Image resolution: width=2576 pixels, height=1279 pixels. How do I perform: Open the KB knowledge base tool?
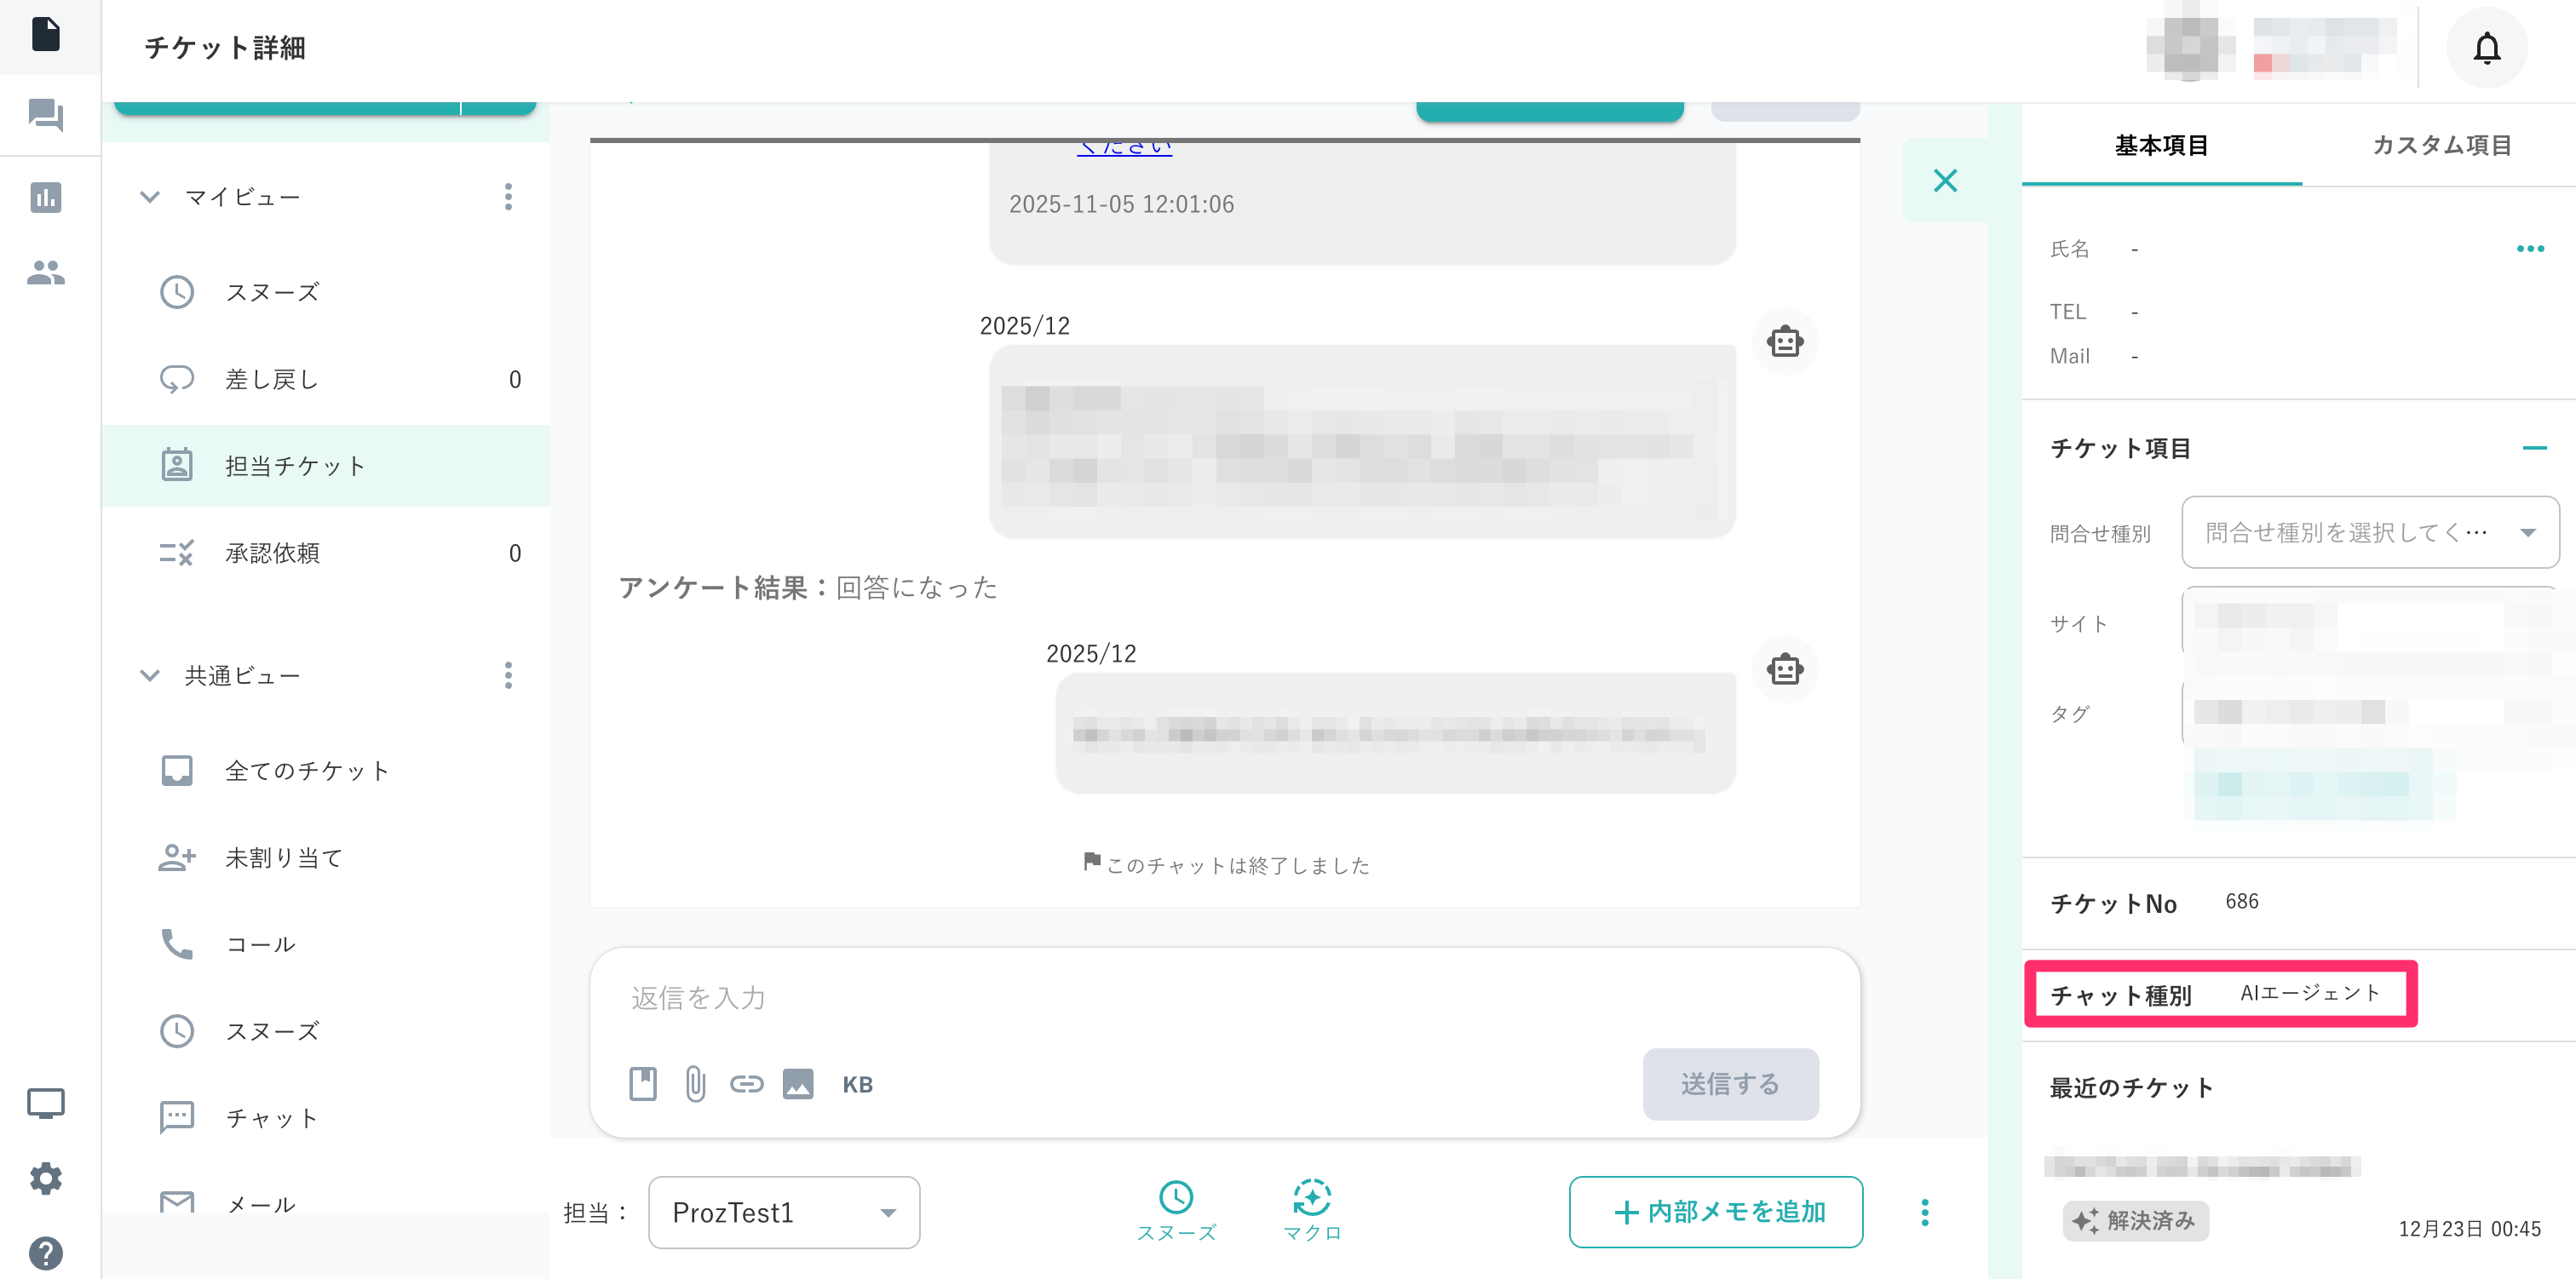(857, 1085)
